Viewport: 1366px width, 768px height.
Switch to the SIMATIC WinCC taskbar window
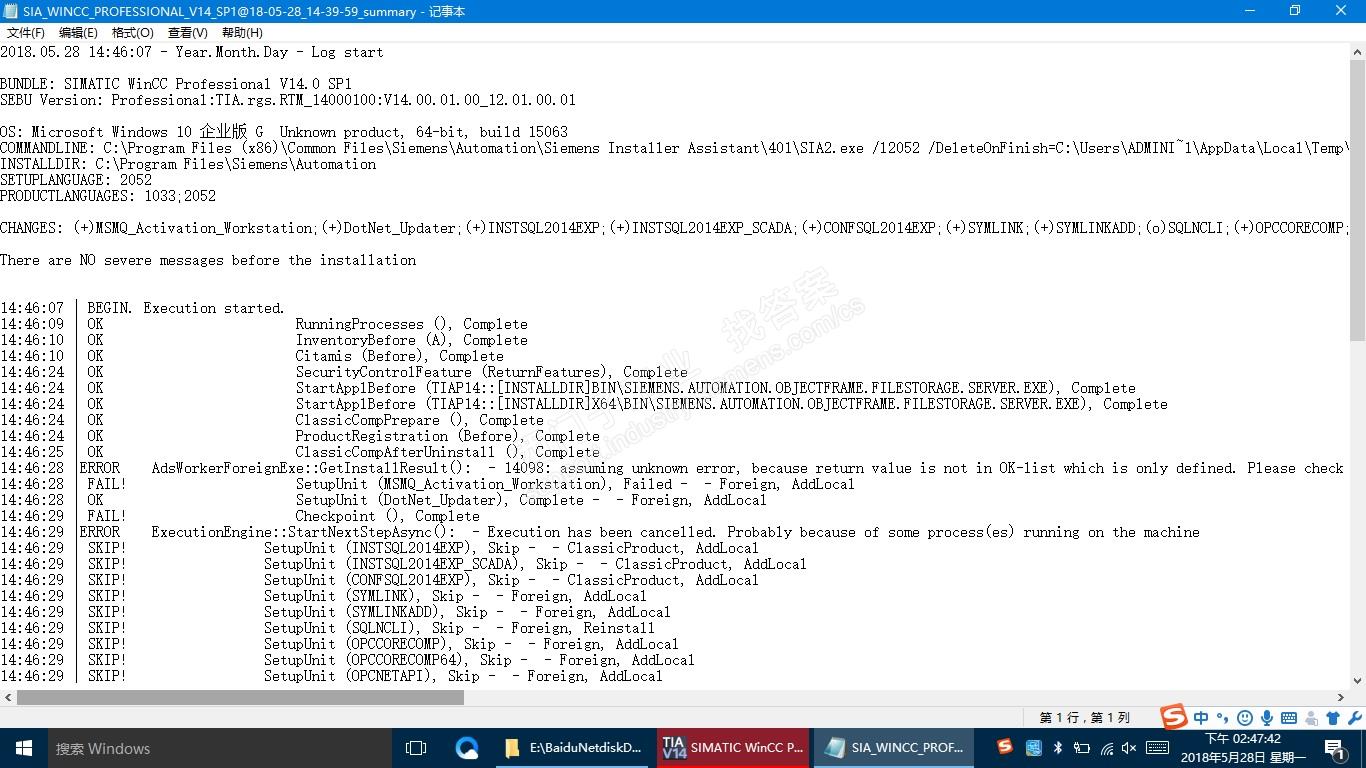[x=735, y=748]
